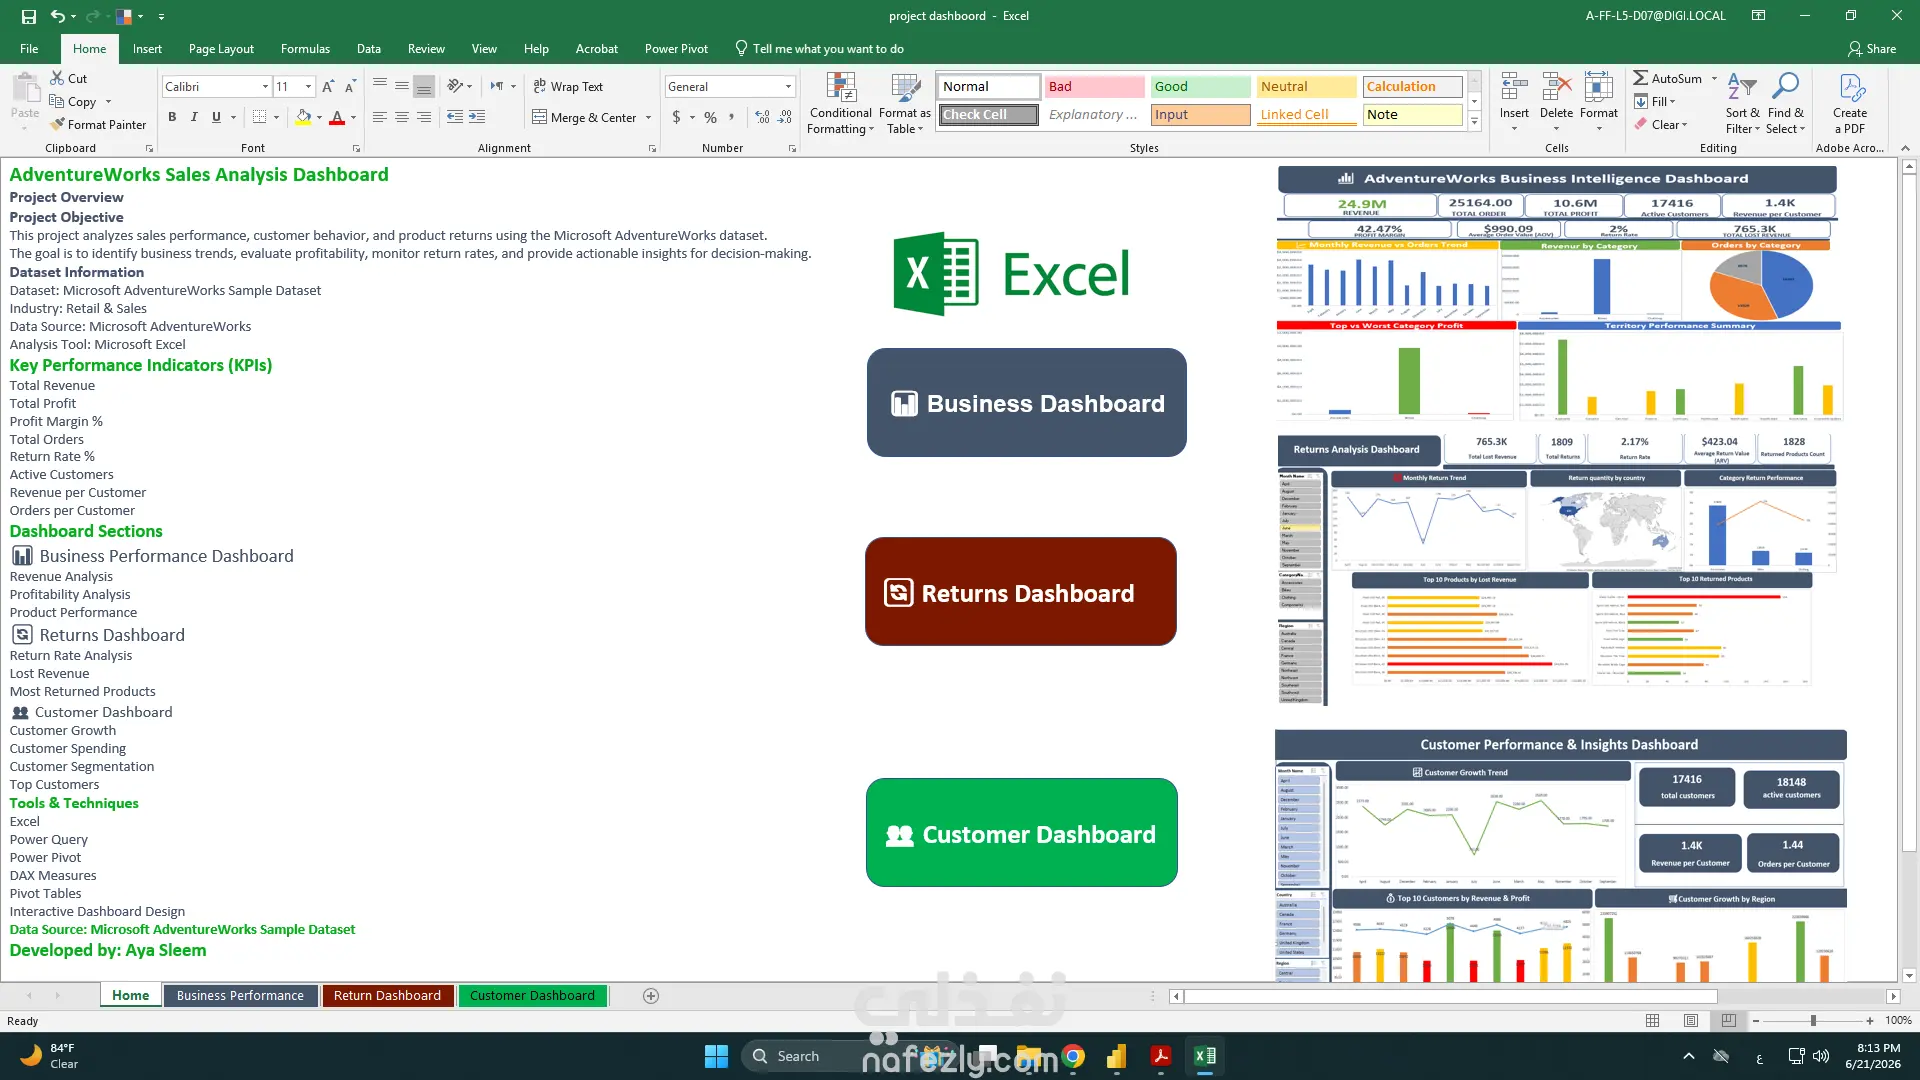Apply comma style number format
The width and height of the screenshot is (1920, 1080).
pyautogui.click(x=732, y=117)
